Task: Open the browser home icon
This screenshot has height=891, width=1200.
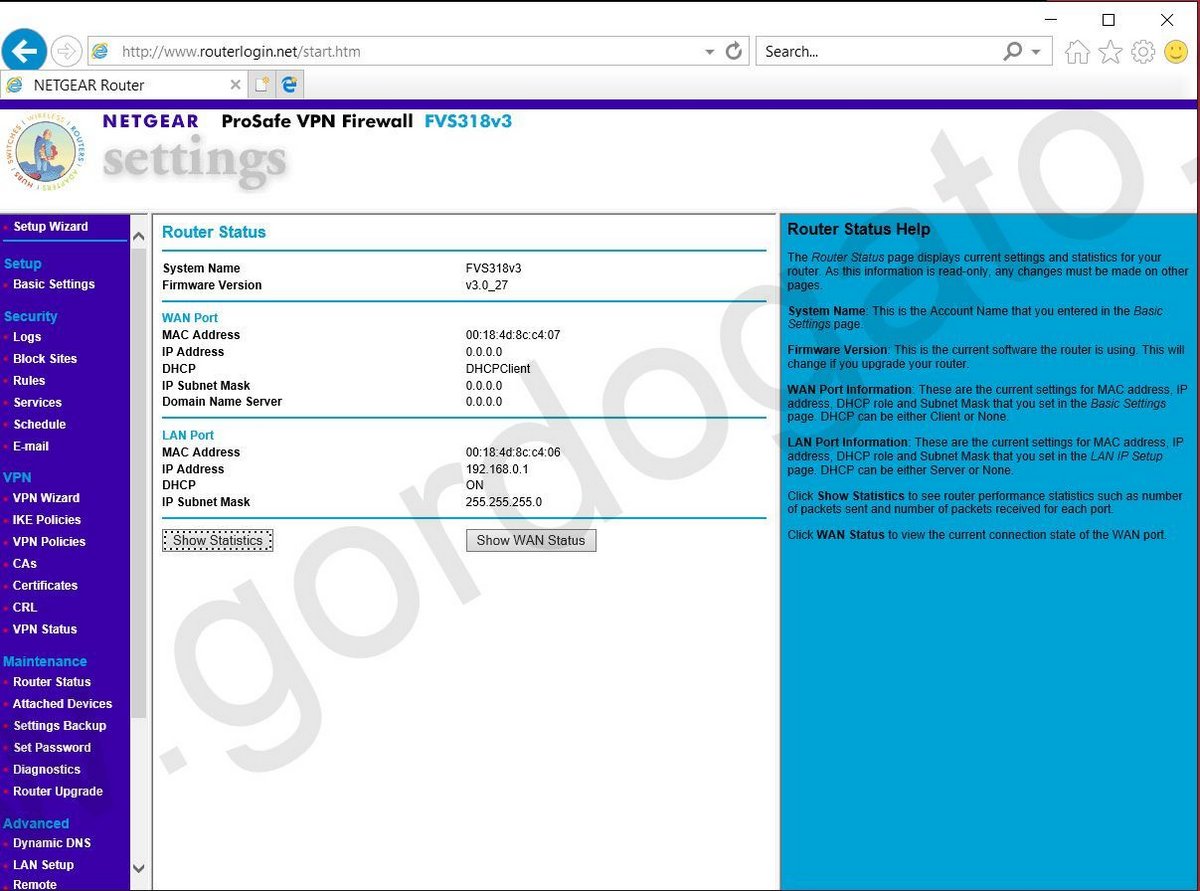Action: (x=1077, y=52)
